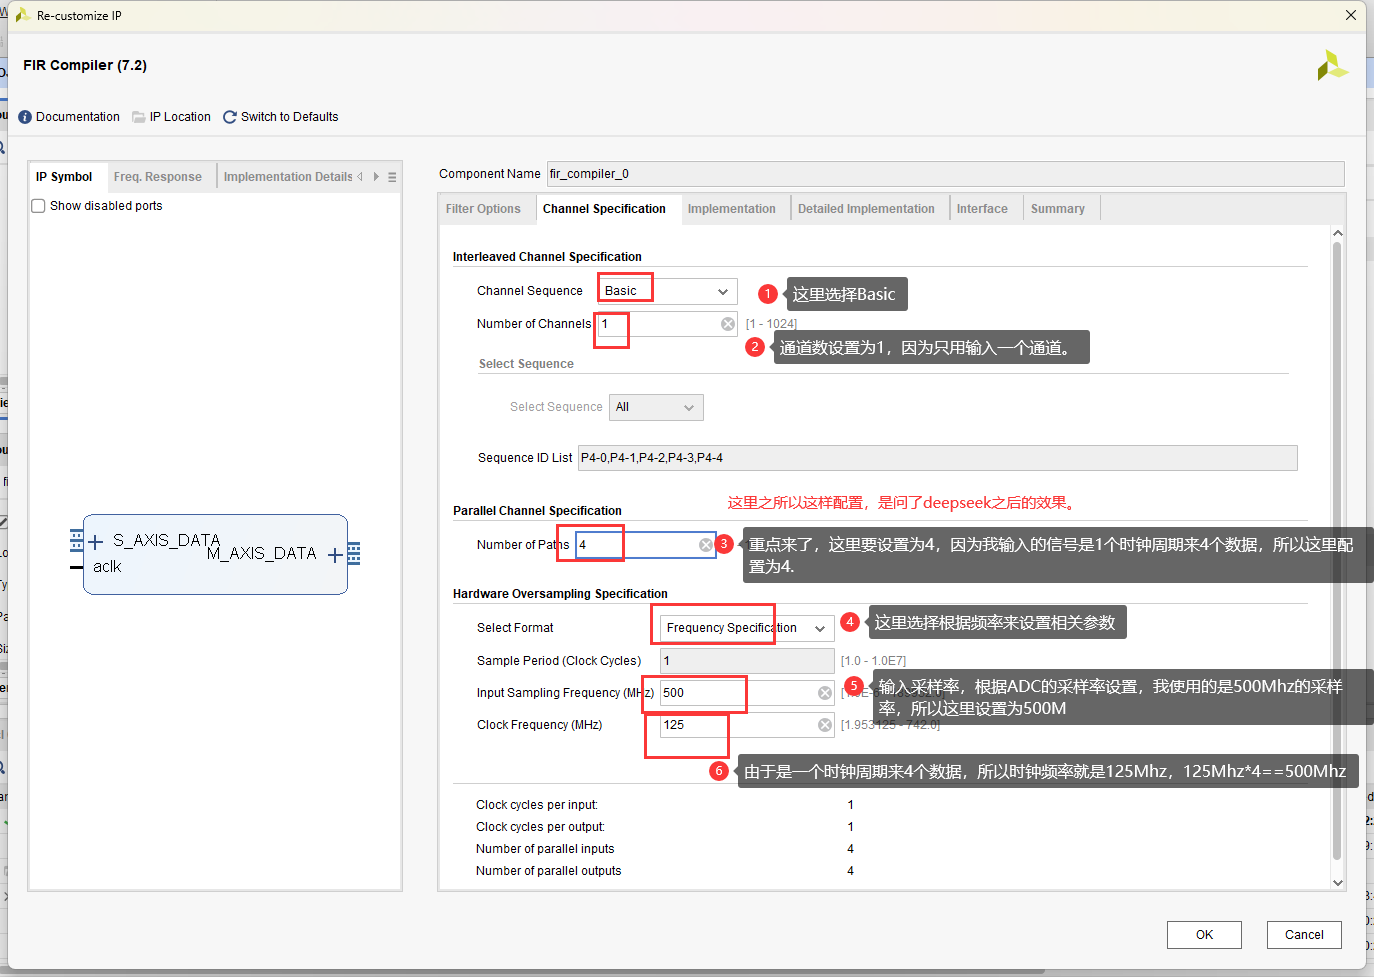Toggle Show disabled ports checkbox
Image resolution: width=1374 pixels, height=977 pixels.
[38, 206]
